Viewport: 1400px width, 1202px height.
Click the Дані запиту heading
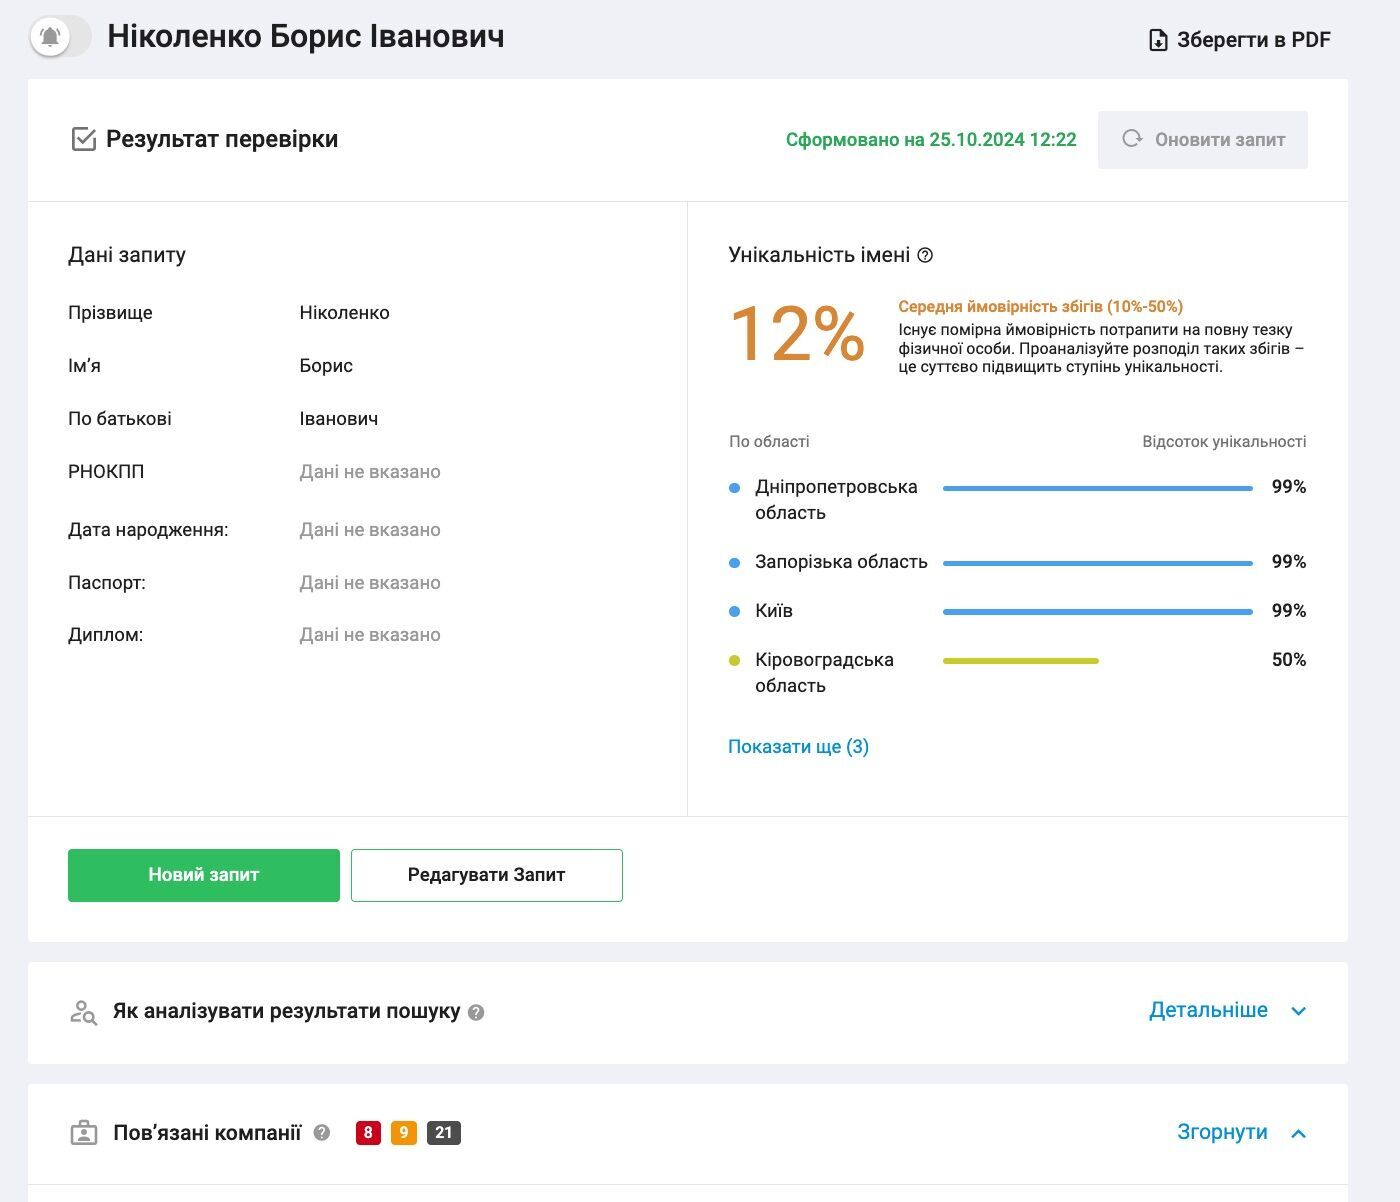(x=127, y=255)
